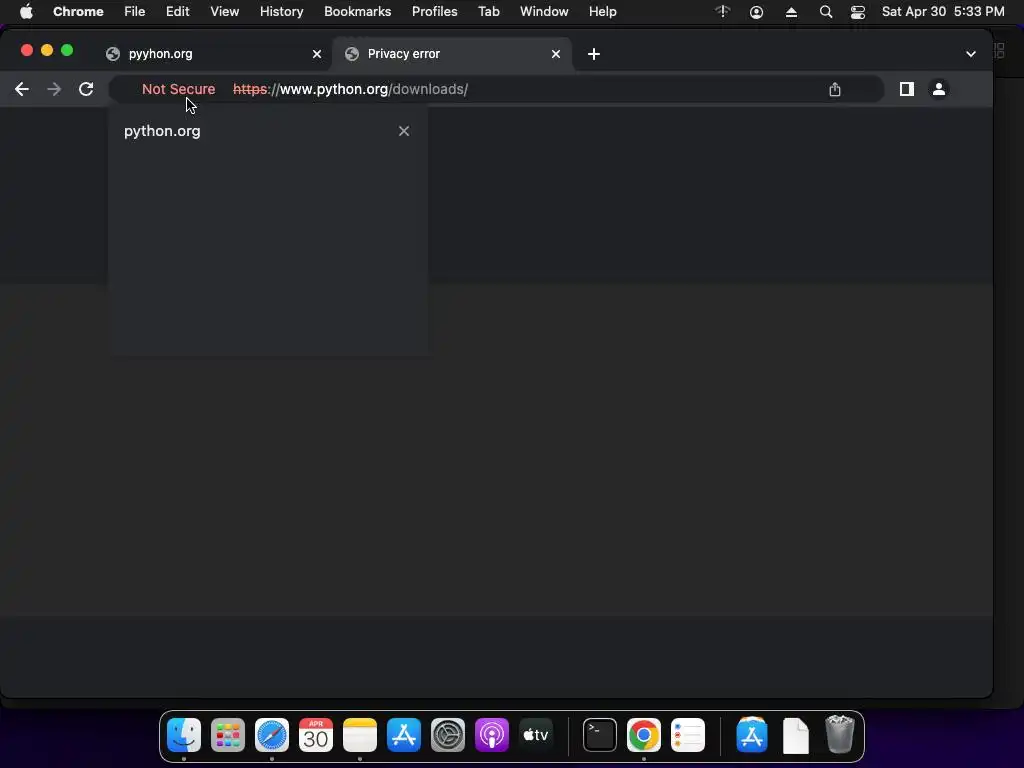Open the File menu
The image size is (1024, 768).
pyautogui.click(x=135, y=12)
